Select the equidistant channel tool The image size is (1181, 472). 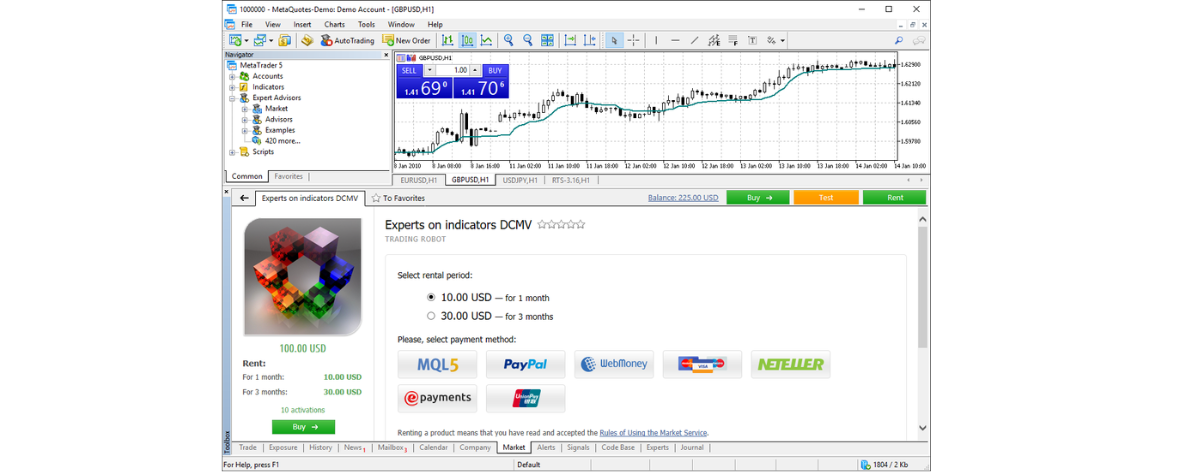(x=714, y=40)
